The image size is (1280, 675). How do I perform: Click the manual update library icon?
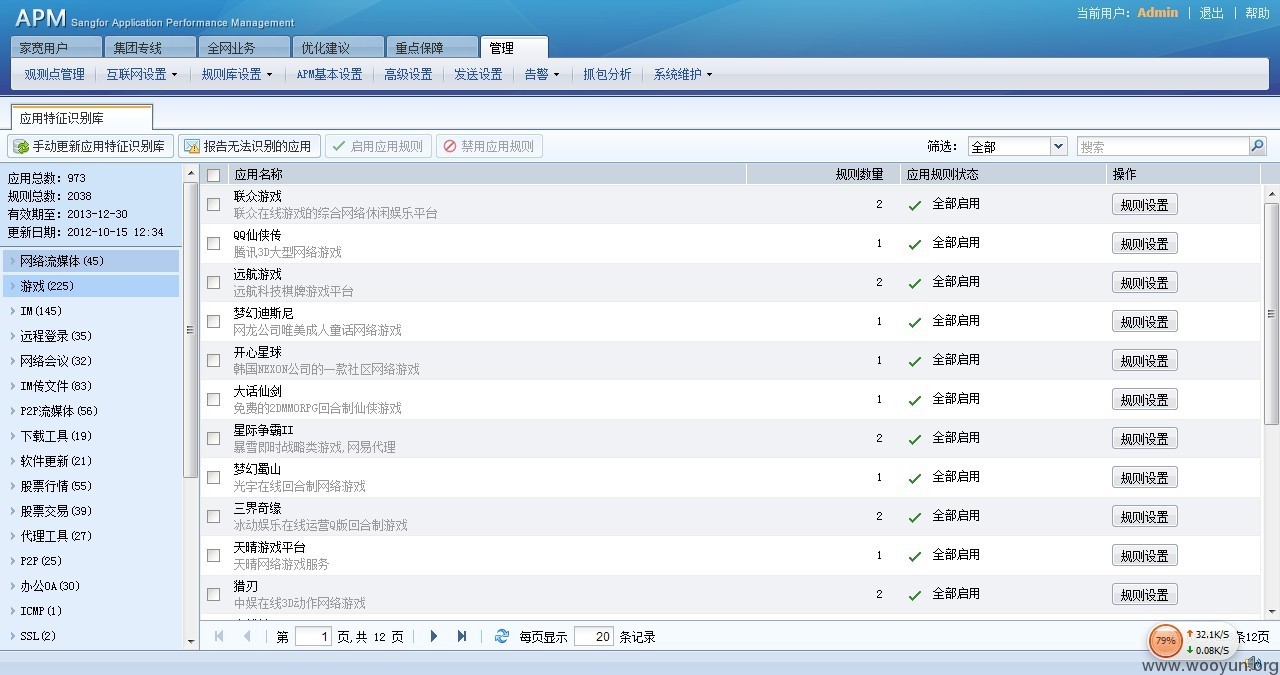click(x=21, y=146)
